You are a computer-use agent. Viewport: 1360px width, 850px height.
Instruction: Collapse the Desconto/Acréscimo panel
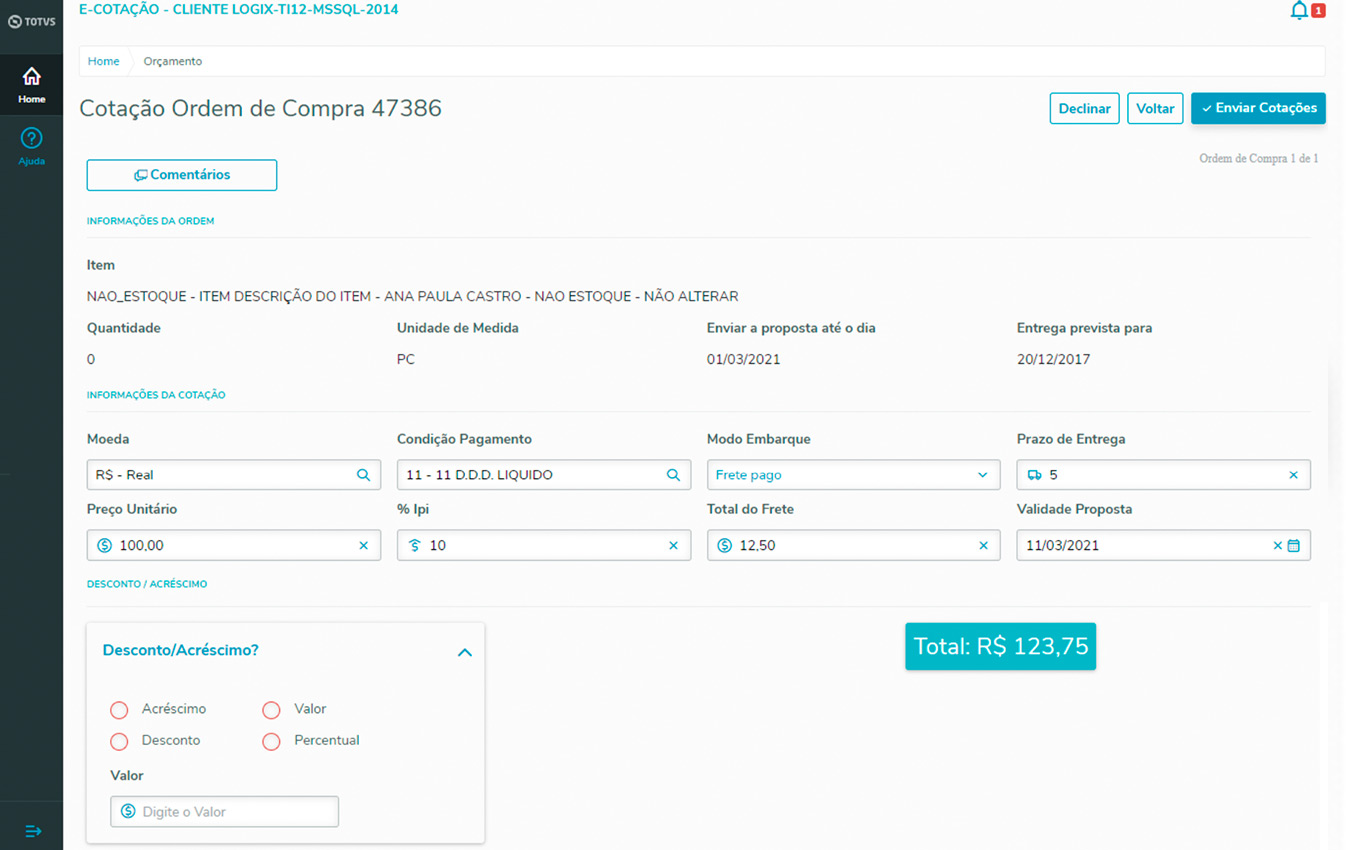(x=464, y=652)
